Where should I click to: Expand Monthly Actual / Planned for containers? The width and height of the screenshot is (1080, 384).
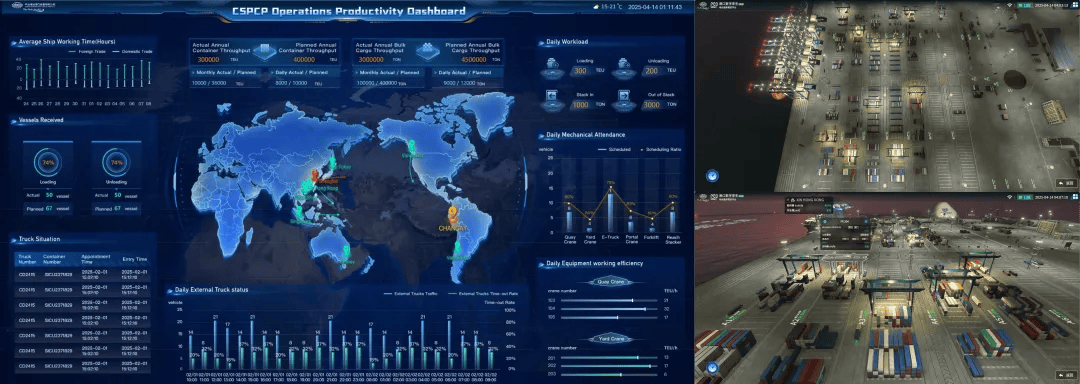pos(225,72)
